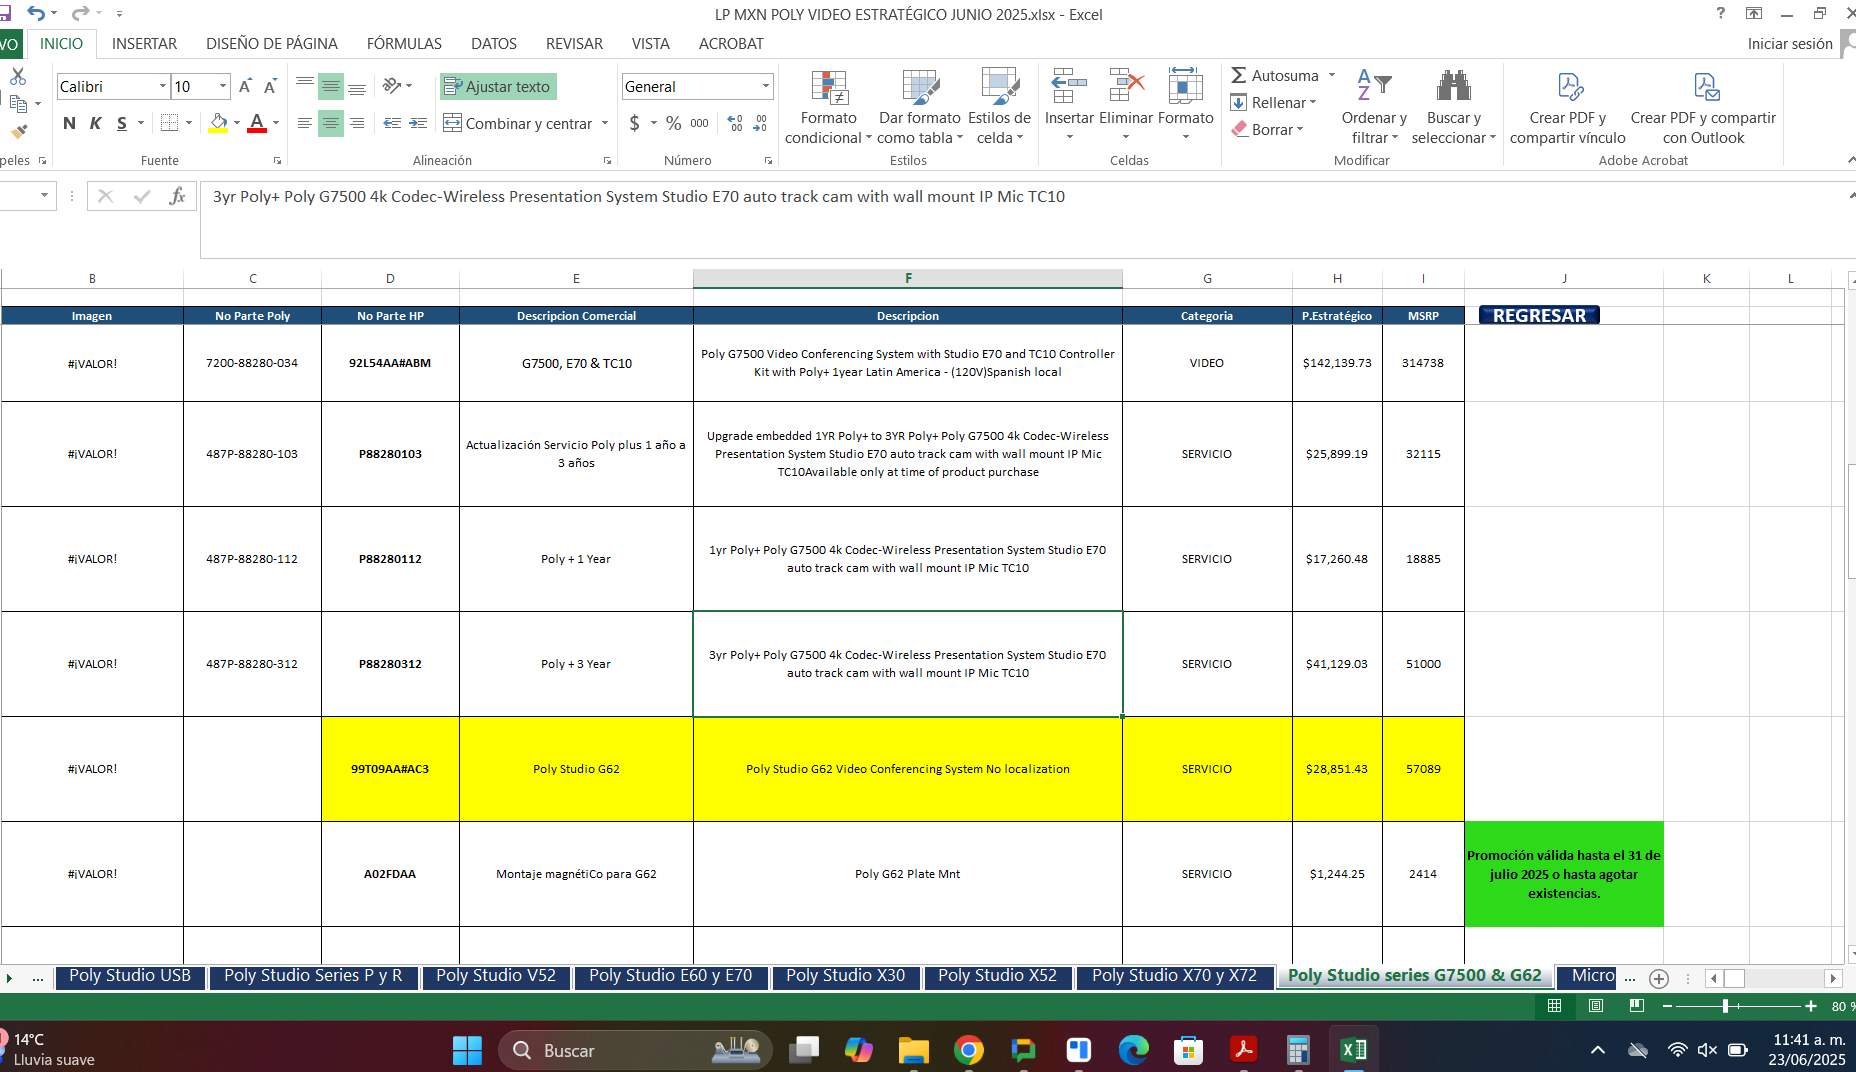
Task: Click the Eliminar cells icon
Action: point(1126,86)
